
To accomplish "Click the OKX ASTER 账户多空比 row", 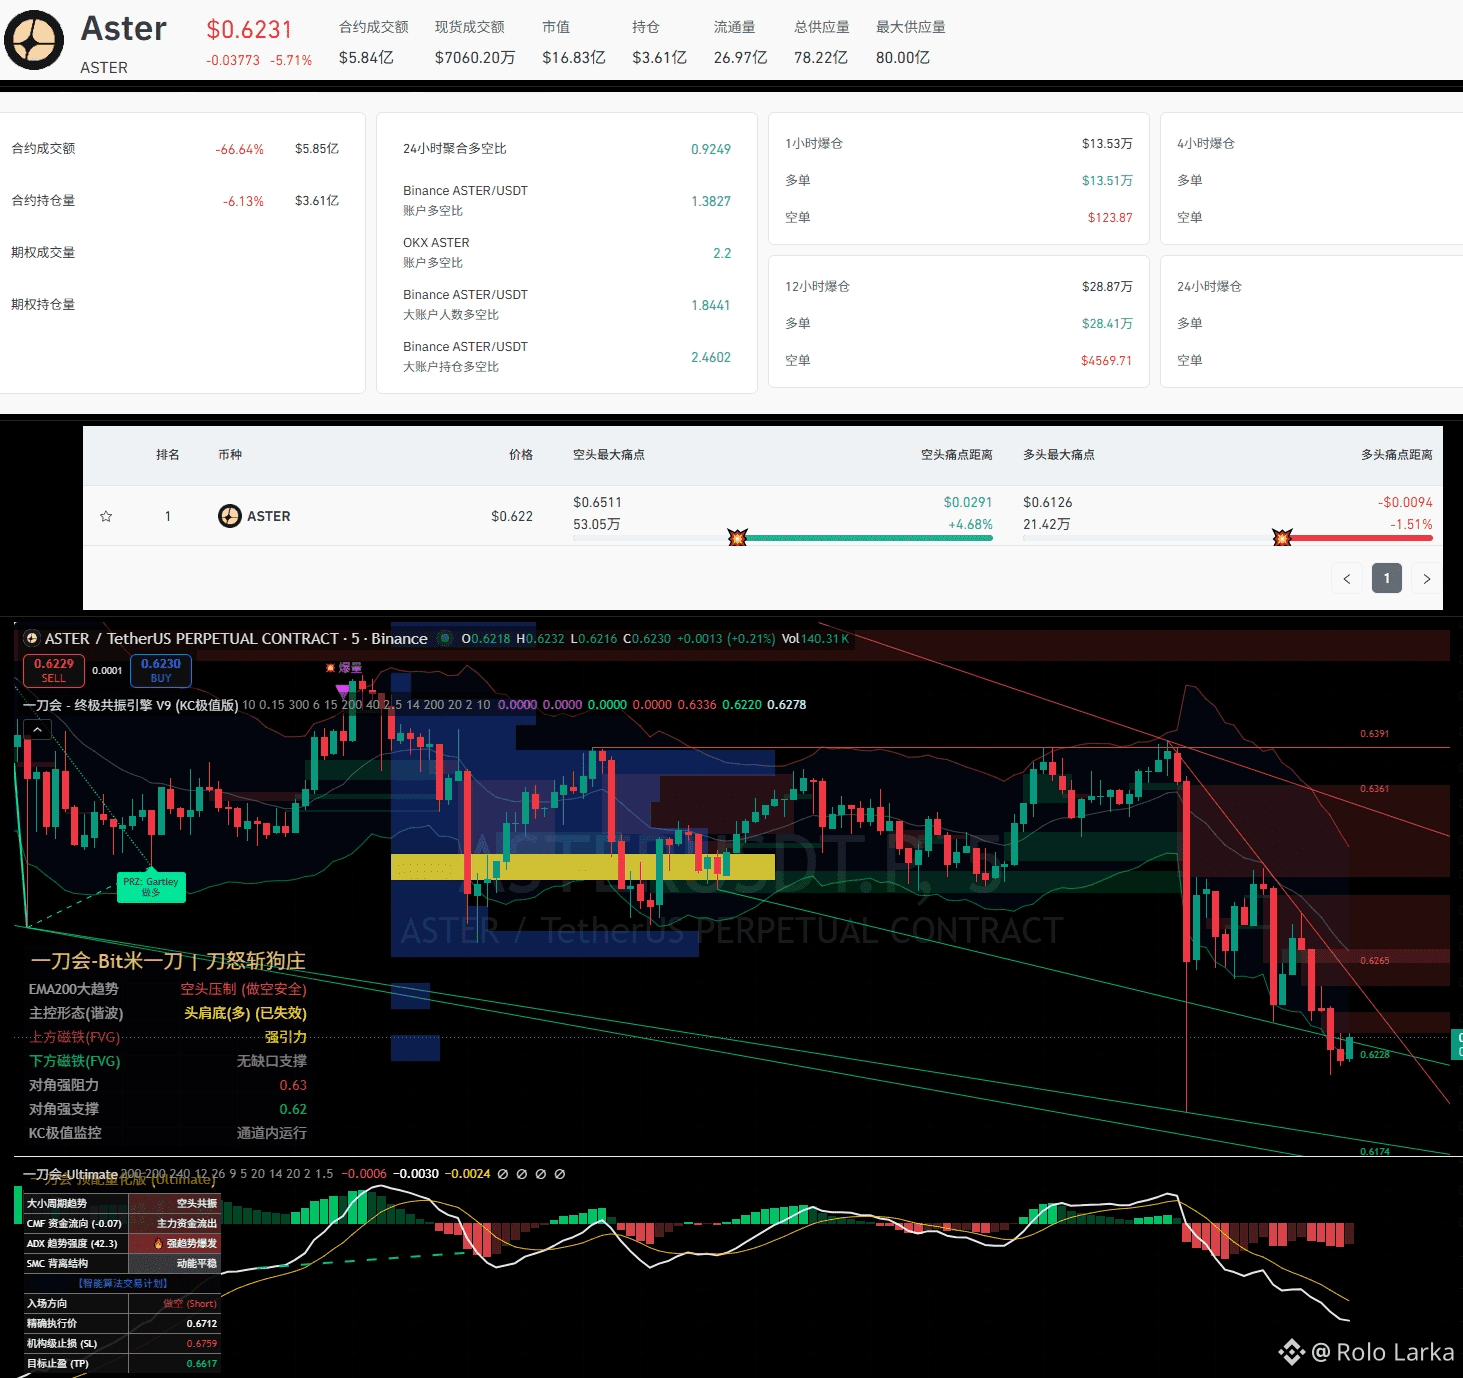I will [x=567, y=253].
